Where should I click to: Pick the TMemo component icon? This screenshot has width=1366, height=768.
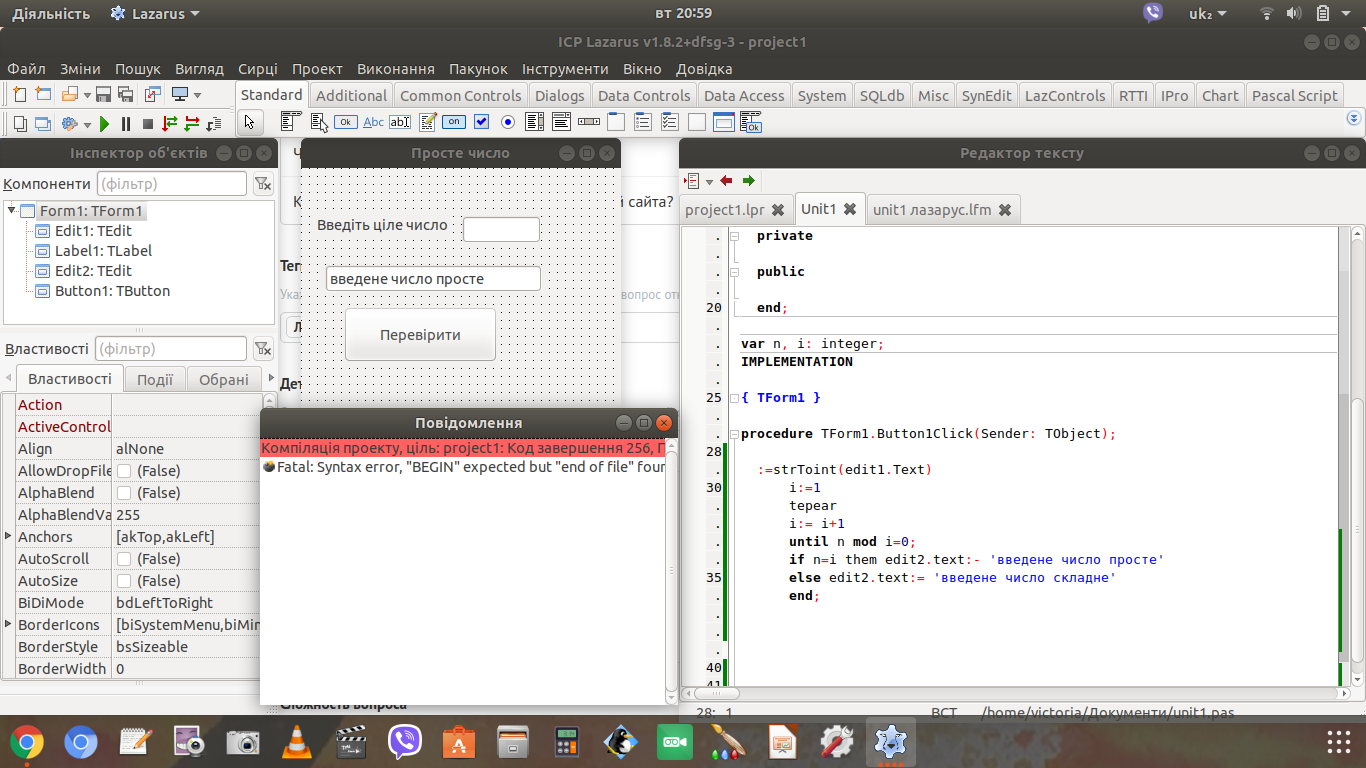coord(428,122)
